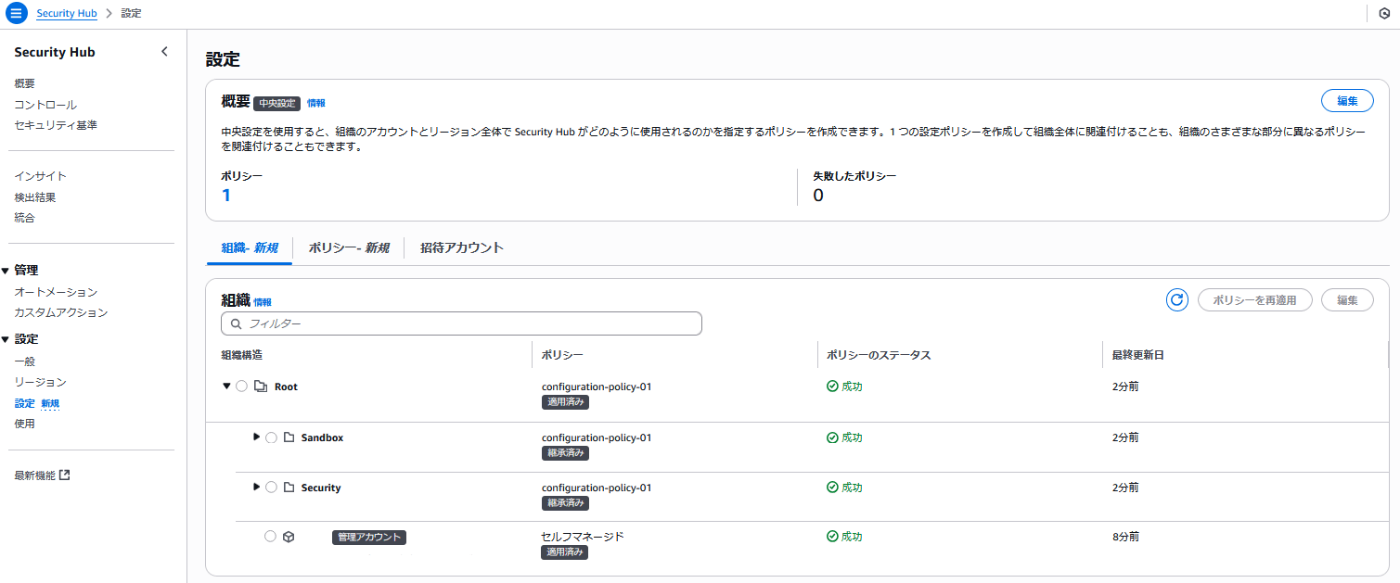Click the 中央設定 badge
Screen dimensions: 1400x583
point(277,103)
